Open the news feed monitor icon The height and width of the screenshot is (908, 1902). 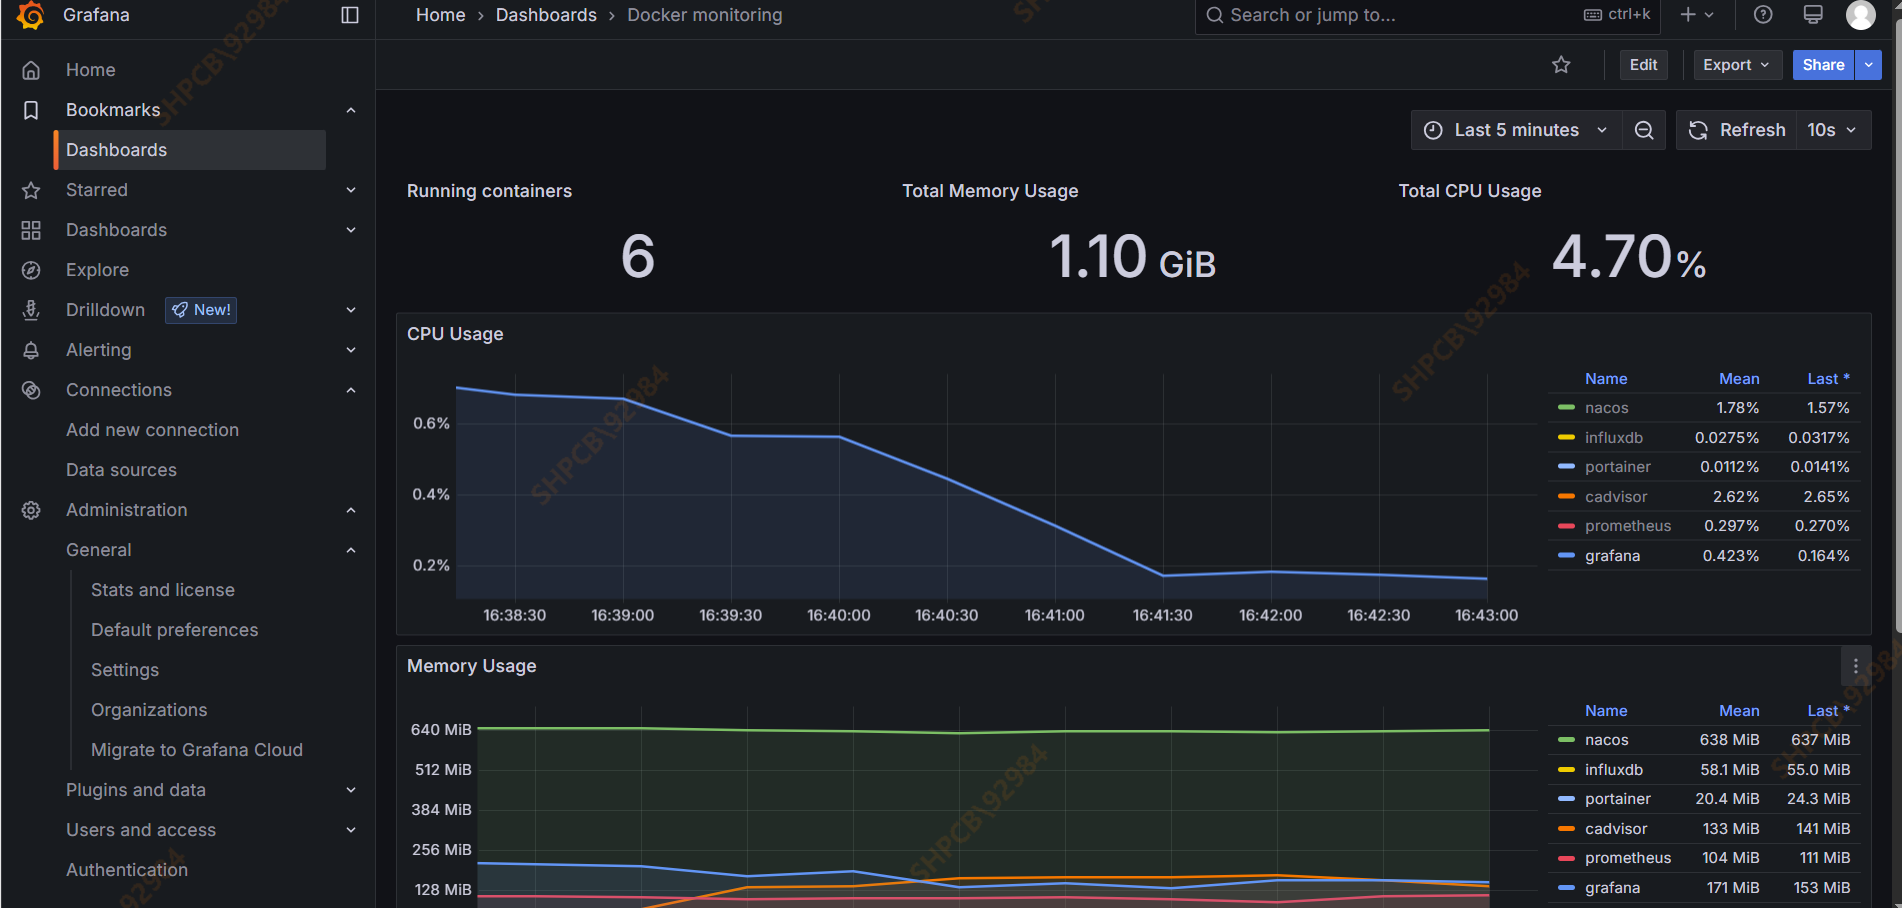tap(1813, 15)
